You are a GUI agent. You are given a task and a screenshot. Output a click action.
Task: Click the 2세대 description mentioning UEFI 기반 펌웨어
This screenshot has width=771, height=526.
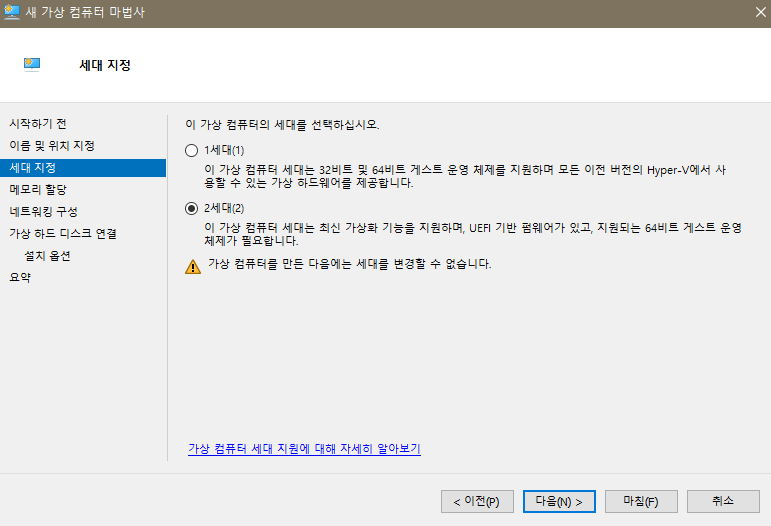coord(473,234)
